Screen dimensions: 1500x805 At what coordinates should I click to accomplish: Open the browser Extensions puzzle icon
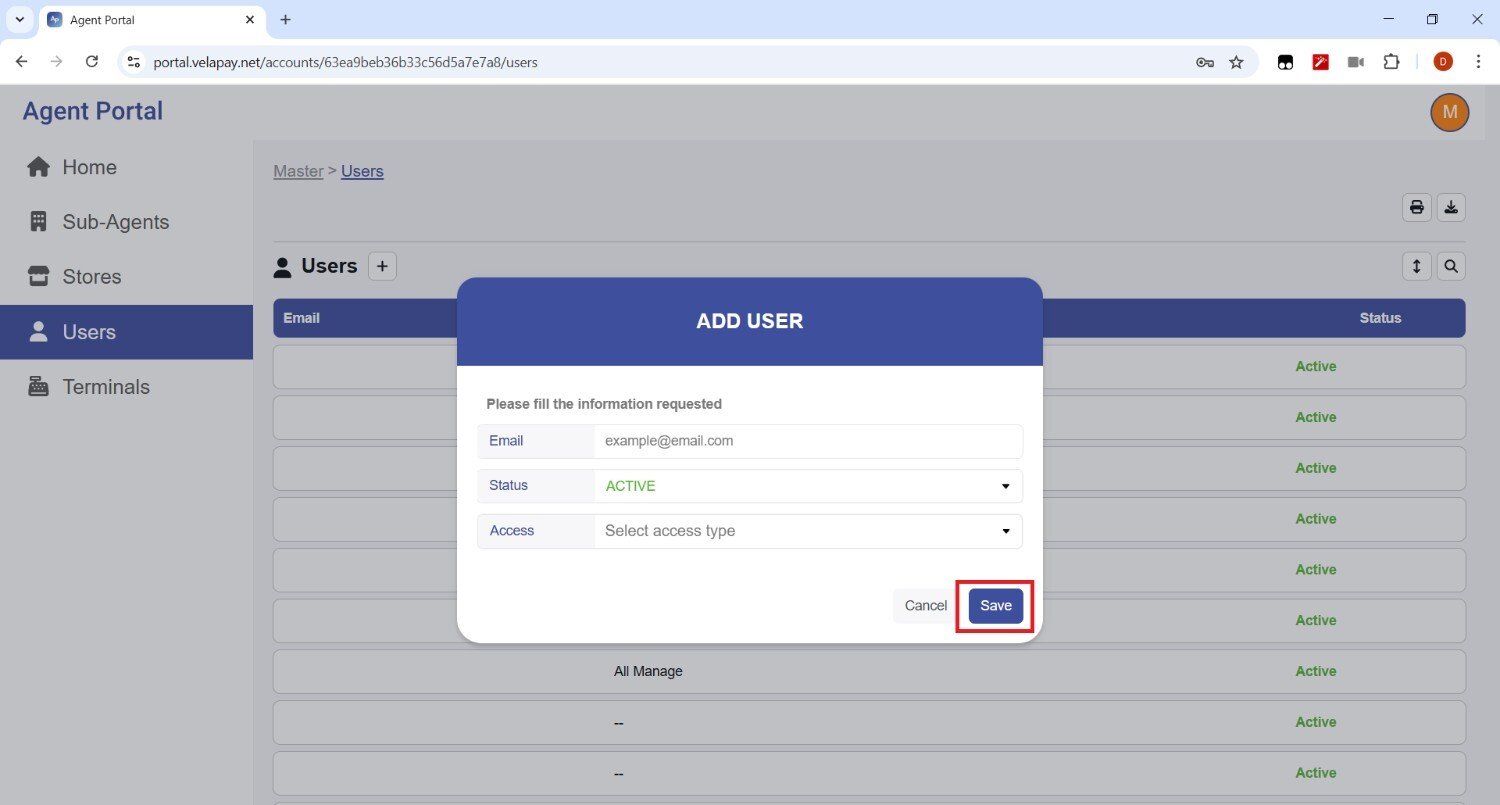click(1391, 62)
